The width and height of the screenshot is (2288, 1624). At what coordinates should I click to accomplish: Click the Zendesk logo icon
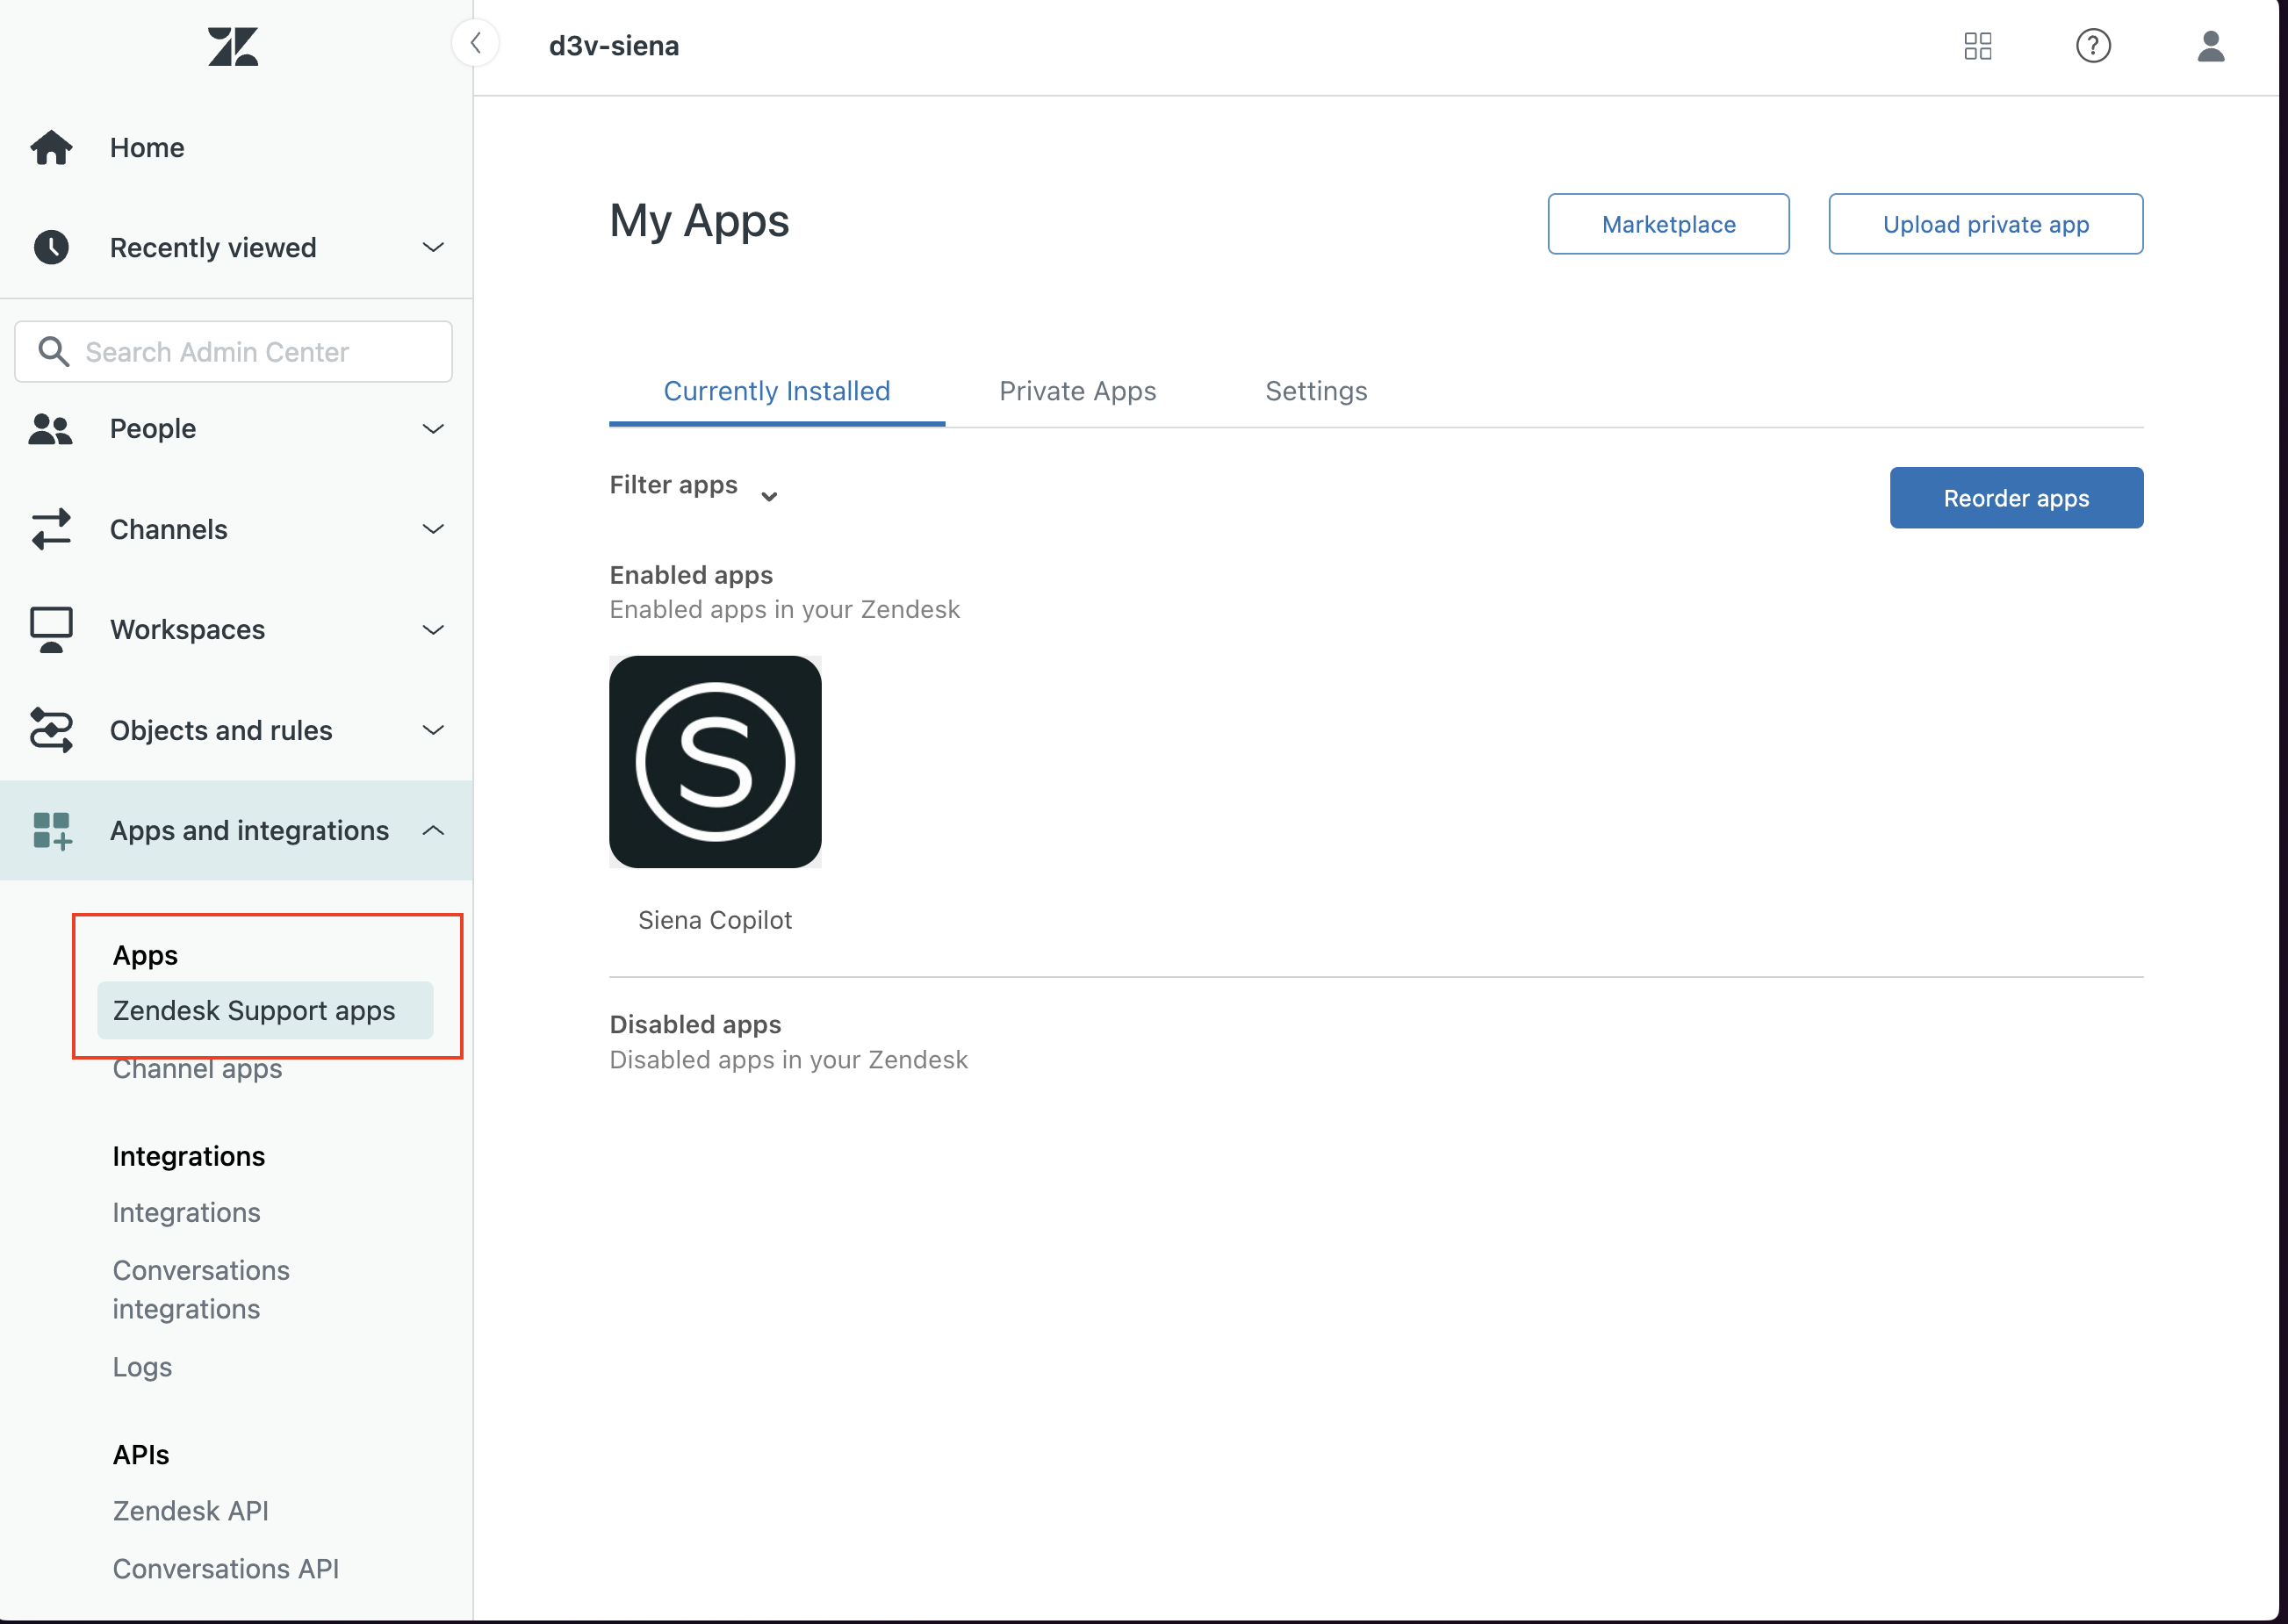pyautogui.click(x=233, y=46)
